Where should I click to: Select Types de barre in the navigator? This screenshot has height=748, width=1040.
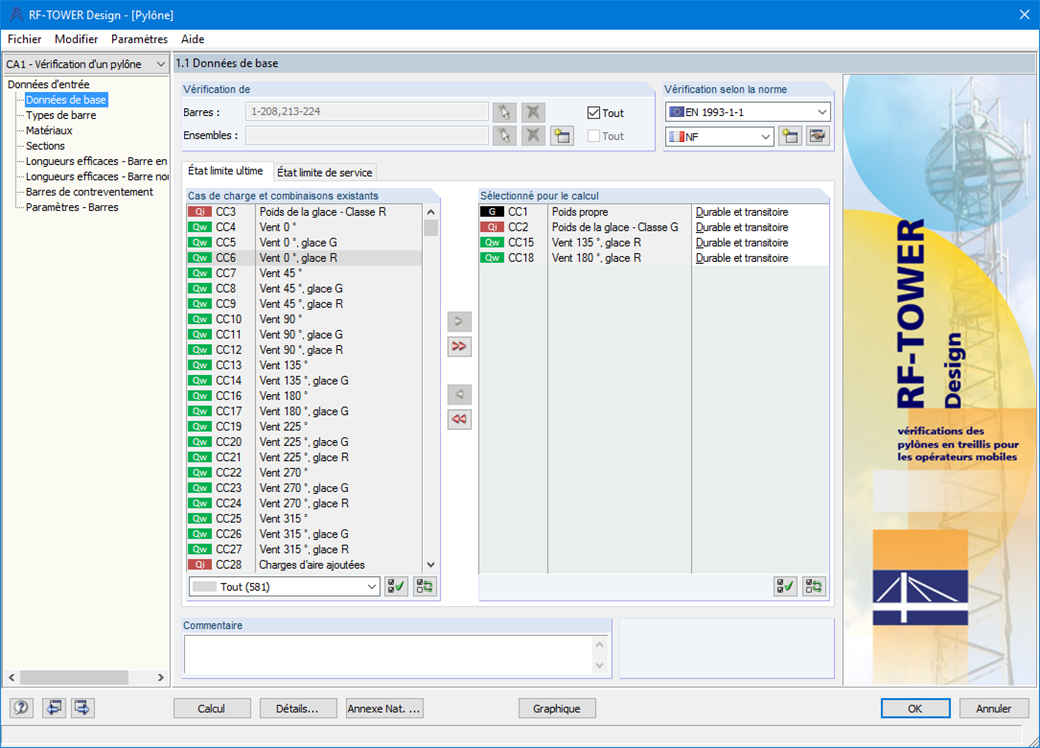61,115
